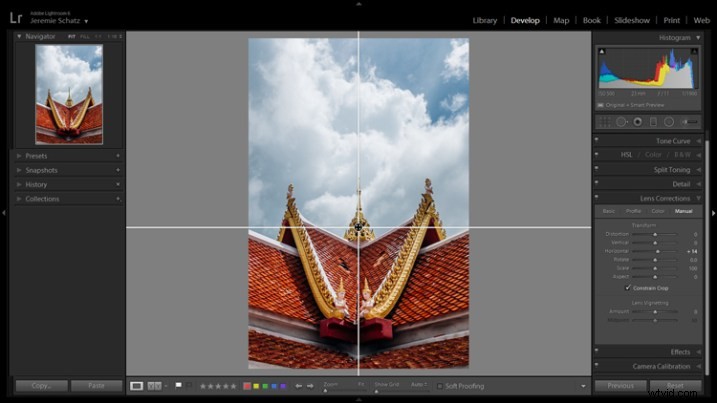The image size is (717, 403).
Task: Select the Crop Overlay tool icon
Action: [605, 122]
